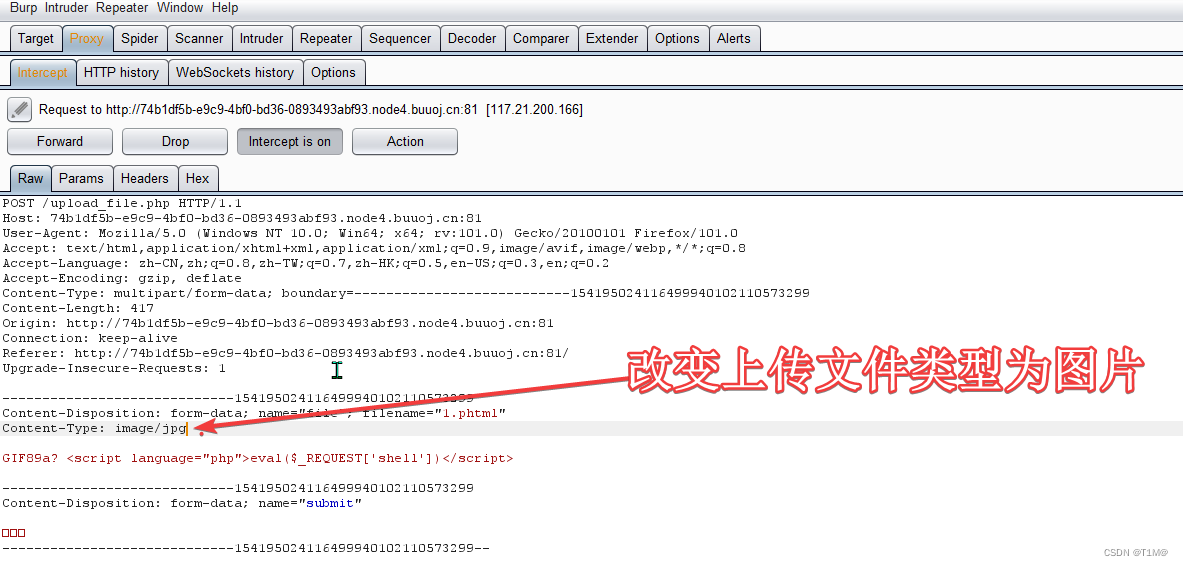Viewport: 1183px width, 566px height.
Task: Switch to the Spider tab
Action: (140, 38)
